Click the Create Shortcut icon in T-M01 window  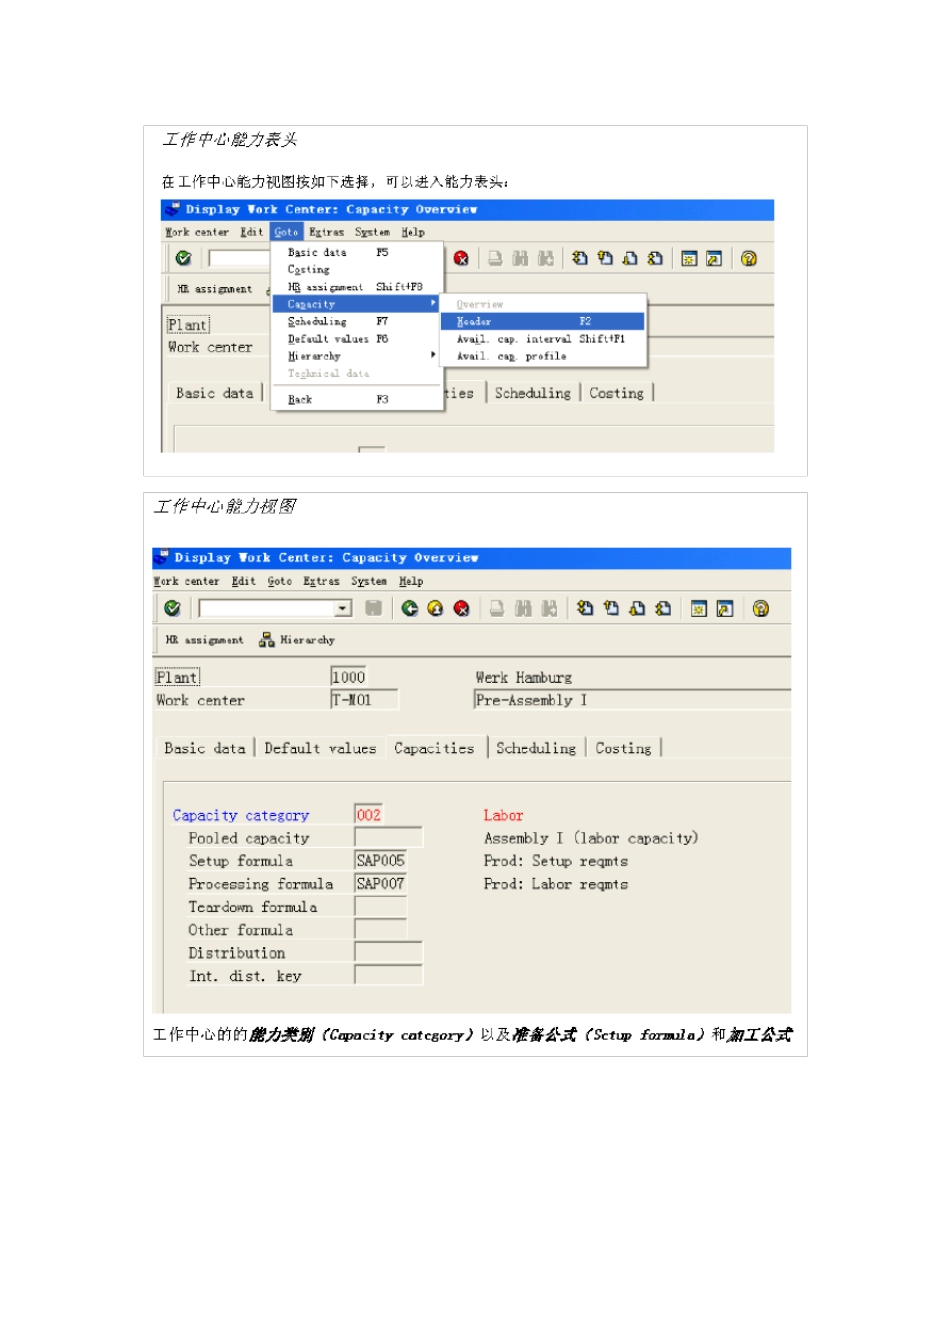pos(725,608)
